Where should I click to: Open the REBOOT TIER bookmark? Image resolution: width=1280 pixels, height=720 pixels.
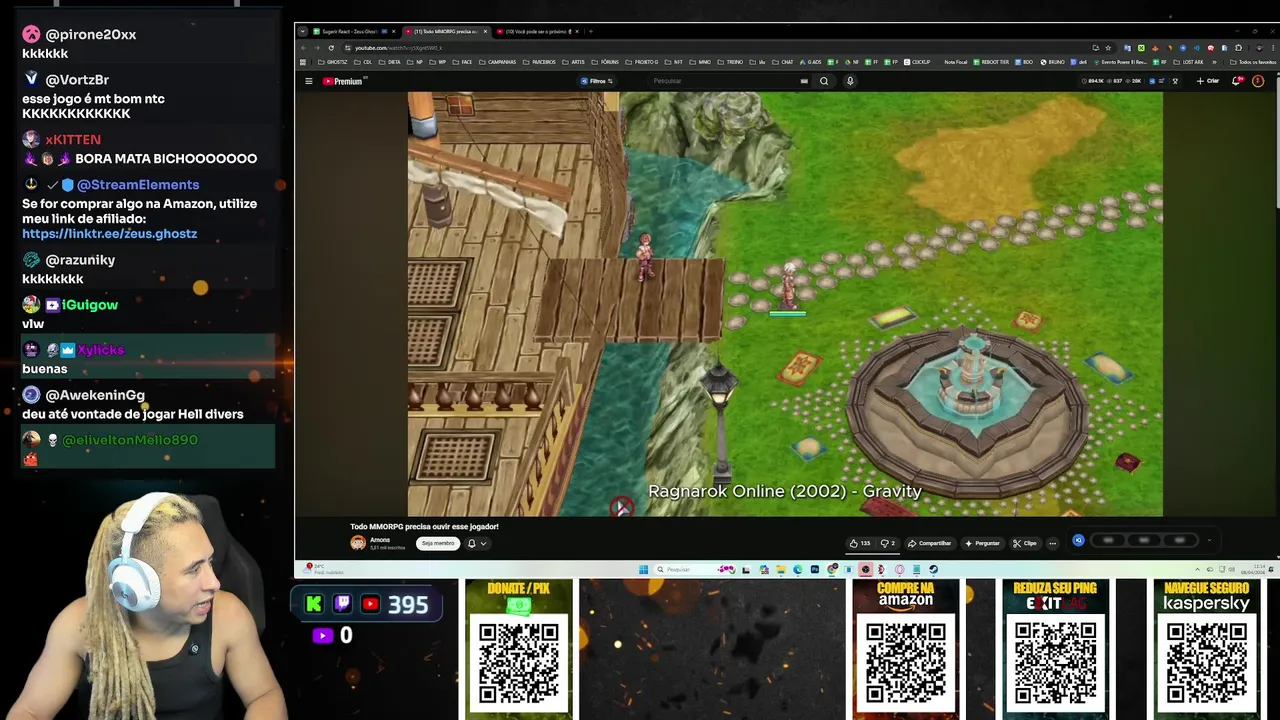(991, 62)
